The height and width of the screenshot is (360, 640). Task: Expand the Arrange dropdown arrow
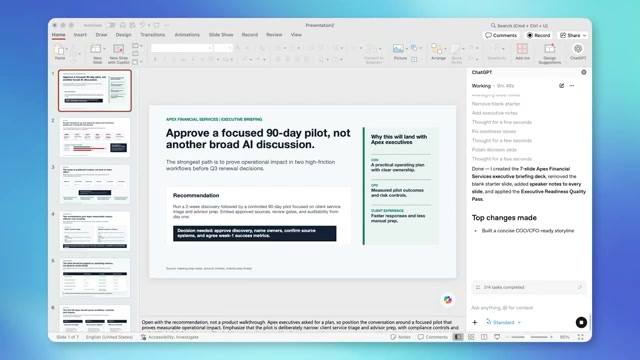[x=445, y=49]
